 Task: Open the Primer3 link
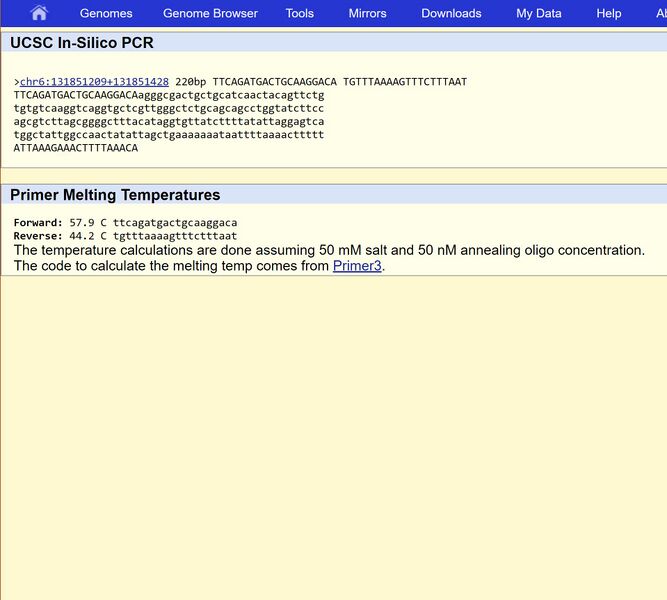click(x=358, y=266)
